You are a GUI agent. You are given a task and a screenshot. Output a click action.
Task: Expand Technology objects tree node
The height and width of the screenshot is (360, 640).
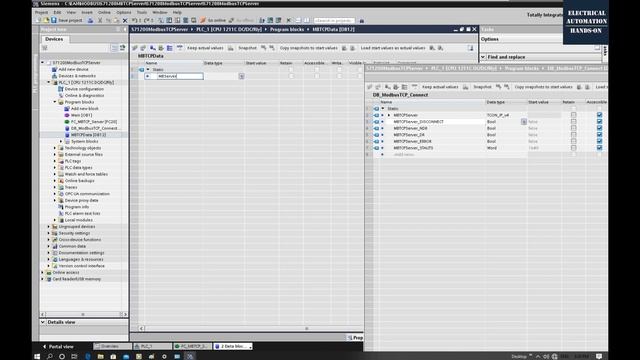tap(55, 148)
